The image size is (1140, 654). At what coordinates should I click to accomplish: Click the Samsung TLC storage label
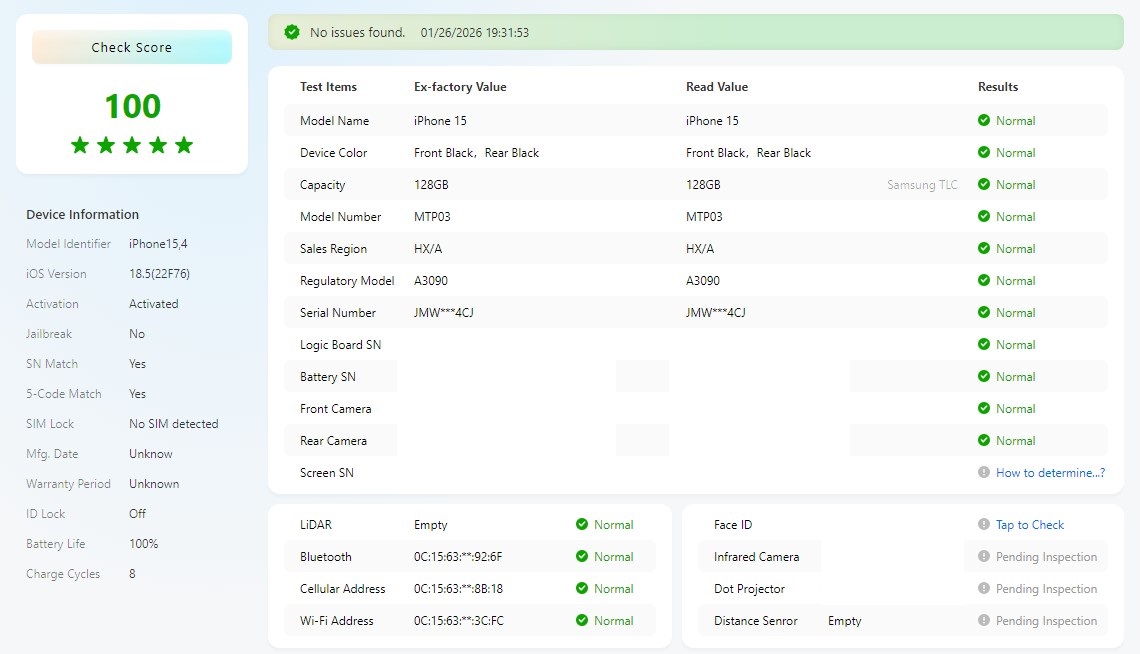click(922, 185)
